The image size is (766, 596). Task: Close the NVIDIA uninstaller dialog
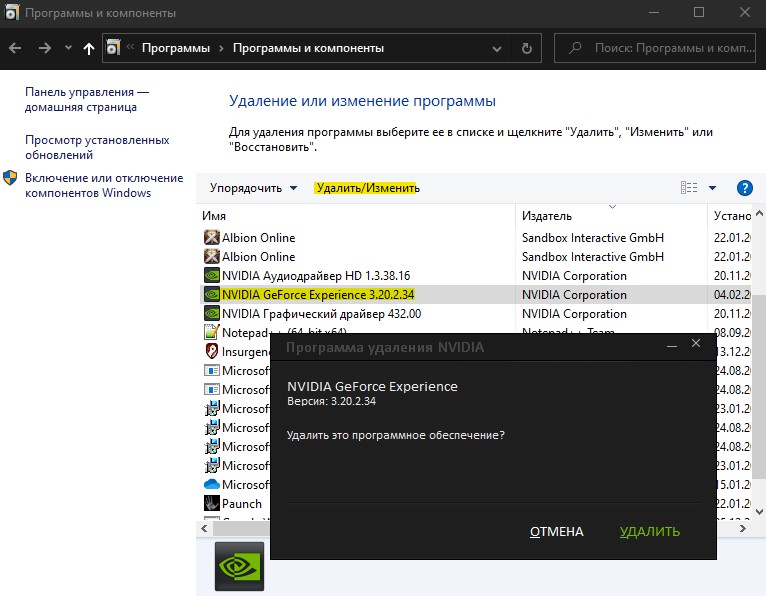click(696, 343)
